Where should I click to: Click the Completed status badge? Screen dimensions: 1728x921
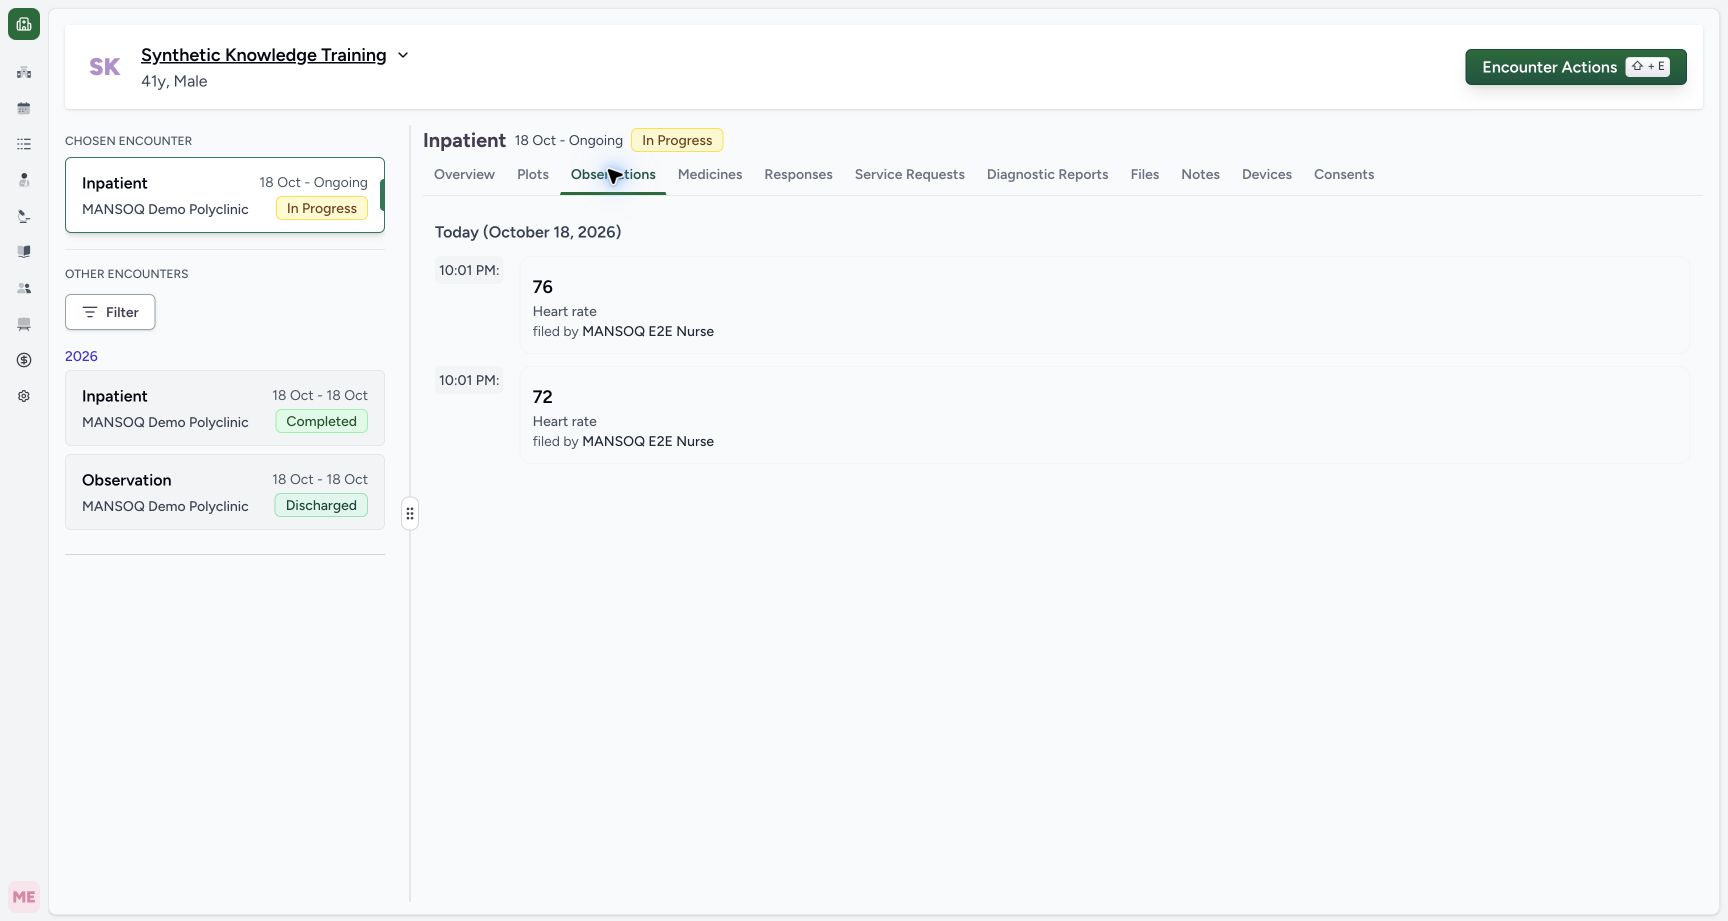[321, 421]
